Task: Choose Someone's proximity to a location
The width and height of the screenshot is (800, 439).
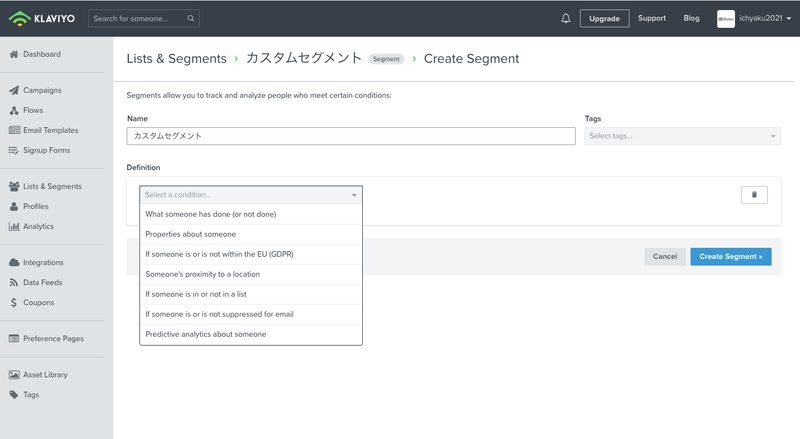Action: [x=251, y=274]
